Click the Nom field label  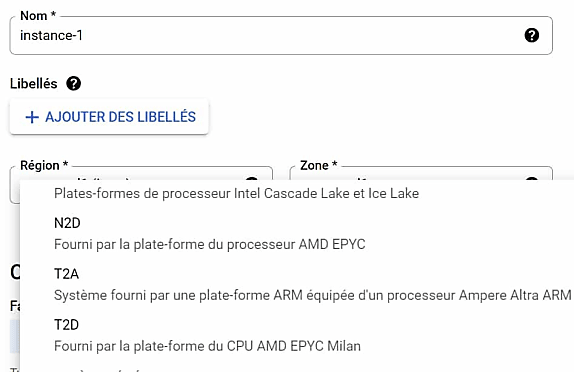pos(38,15)
